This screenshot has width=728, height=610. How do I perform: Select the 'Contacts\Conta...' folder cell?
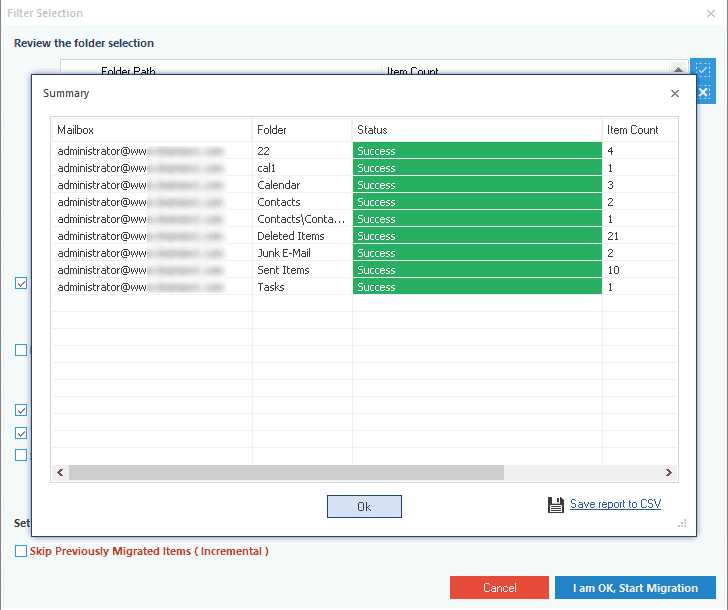302,219
